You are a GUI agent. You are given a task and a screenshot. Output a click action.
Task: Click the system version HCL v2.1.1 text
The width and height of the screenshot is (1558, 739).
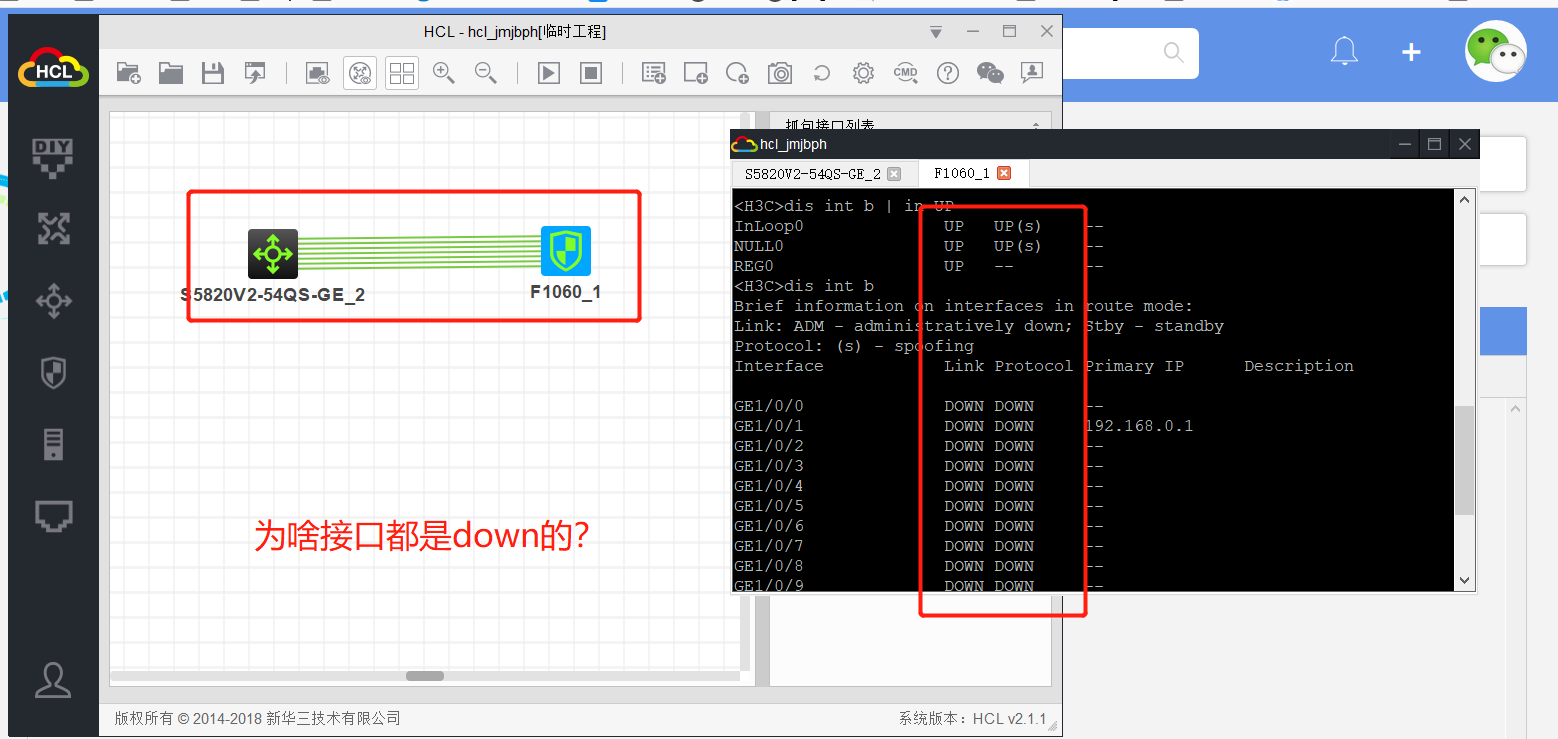point(972,718)
